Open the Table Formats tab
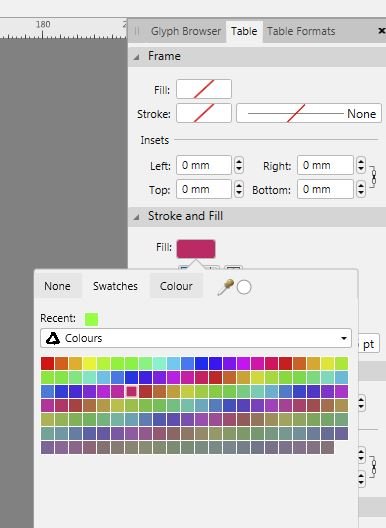Image resolution: width=386 pixels, height=528 pixels. click(x=301, y=31)
